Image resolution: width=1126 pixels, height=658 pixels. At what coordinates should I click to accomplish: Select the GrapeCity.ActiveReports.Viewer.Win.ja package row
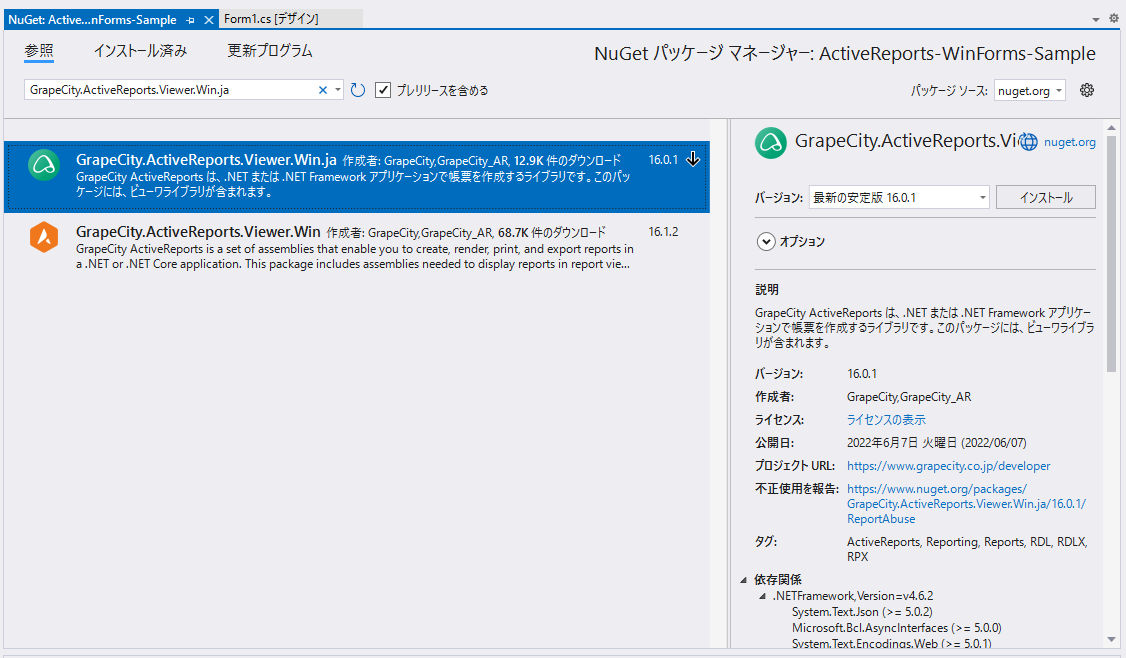[x=357, y=177]
